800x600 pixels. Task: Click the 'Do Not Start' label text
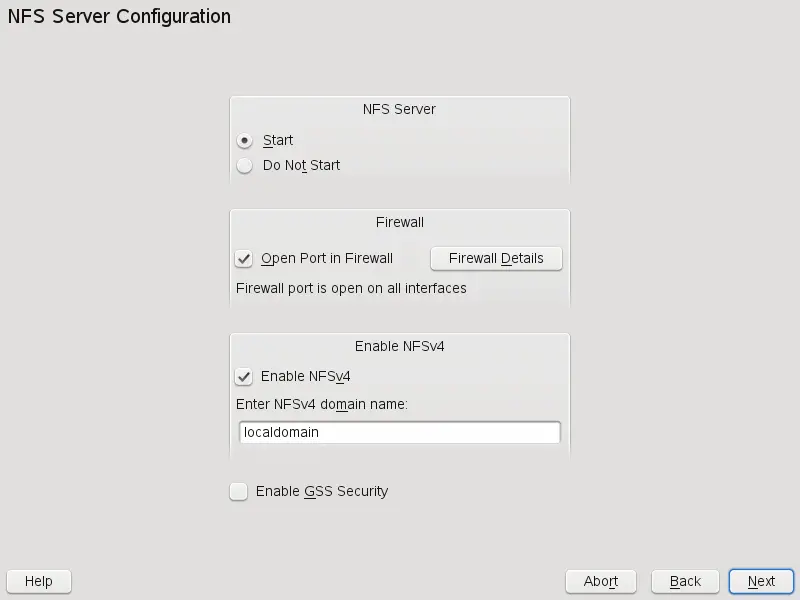tap(301, 166)
